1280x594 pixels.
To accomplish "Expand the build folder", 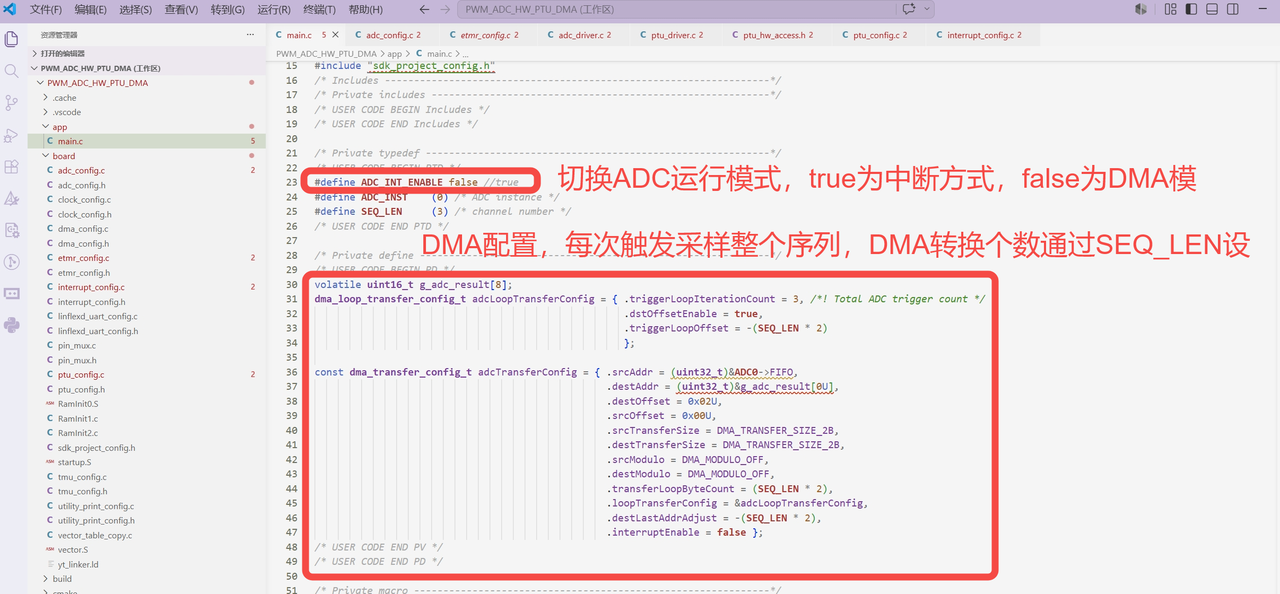I will (147, 579).
